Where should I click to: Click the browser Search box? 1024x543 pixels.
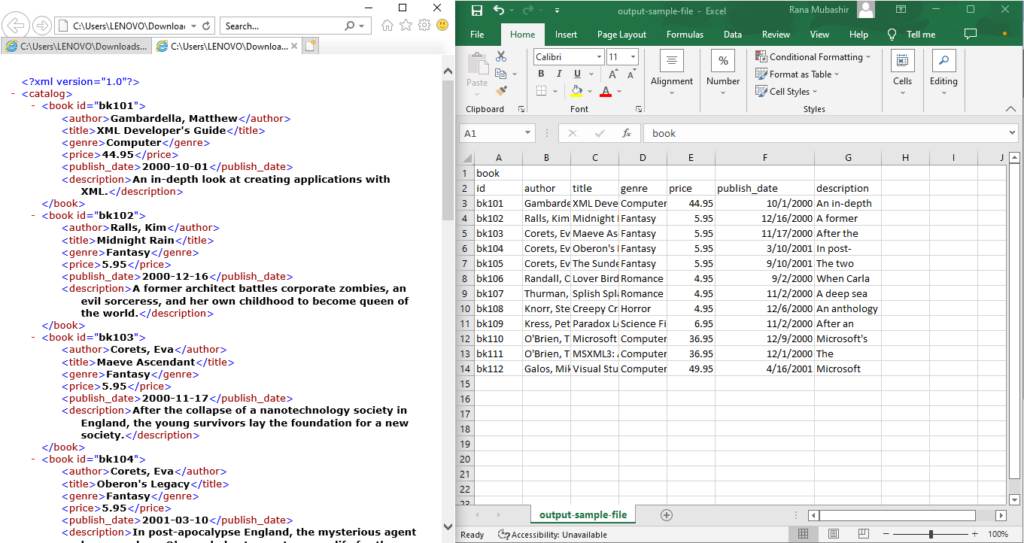(x=283, y=26)
